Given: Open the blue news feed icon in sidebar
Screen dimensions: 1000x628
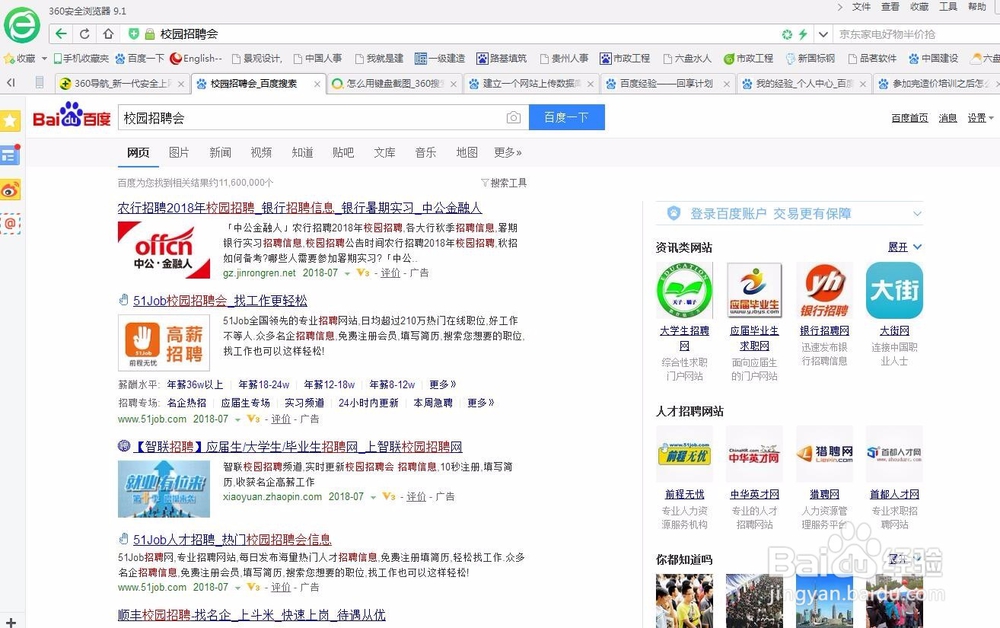Looking at the screenshot, I should click(x=10, y=155).
